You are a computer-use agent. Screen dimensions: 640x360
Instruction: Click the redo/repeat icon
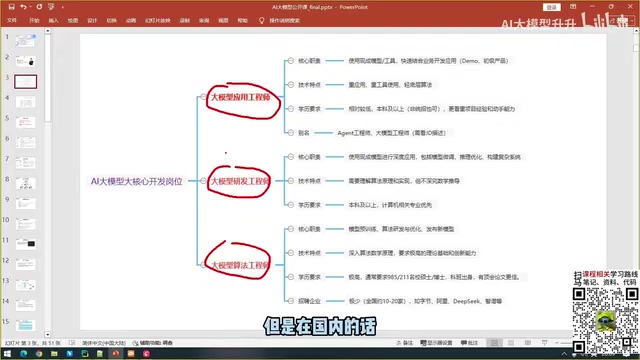[x=39, y=7]
